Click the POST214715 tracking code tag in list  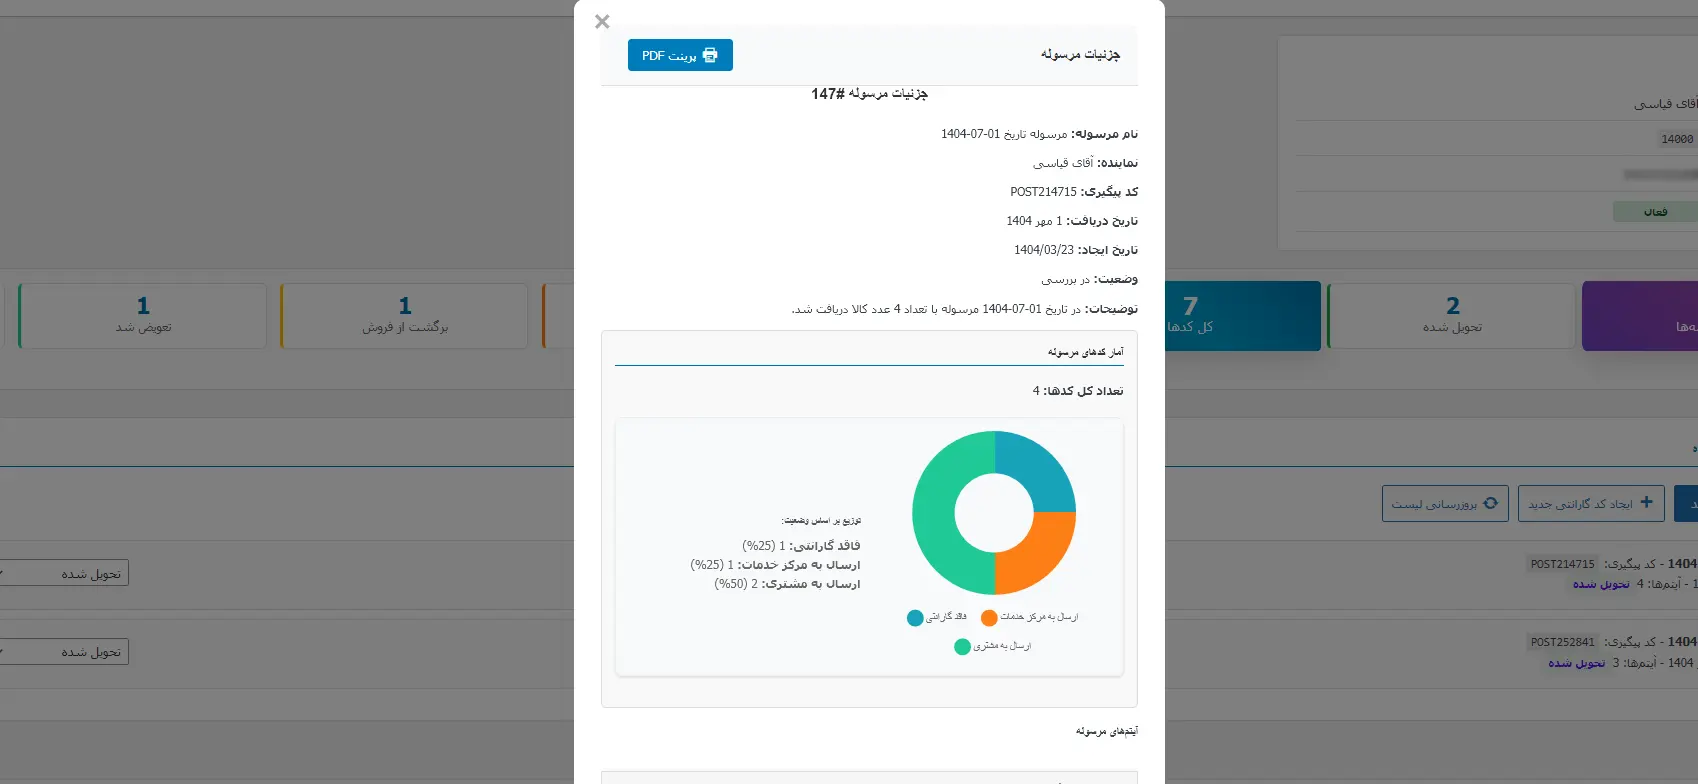(1562, 564)
